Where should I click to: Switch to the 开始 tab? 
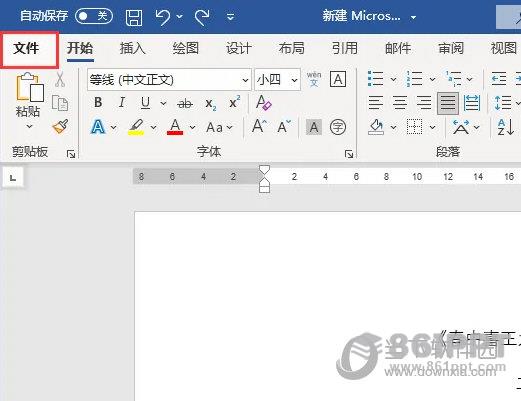pos(80,49)
